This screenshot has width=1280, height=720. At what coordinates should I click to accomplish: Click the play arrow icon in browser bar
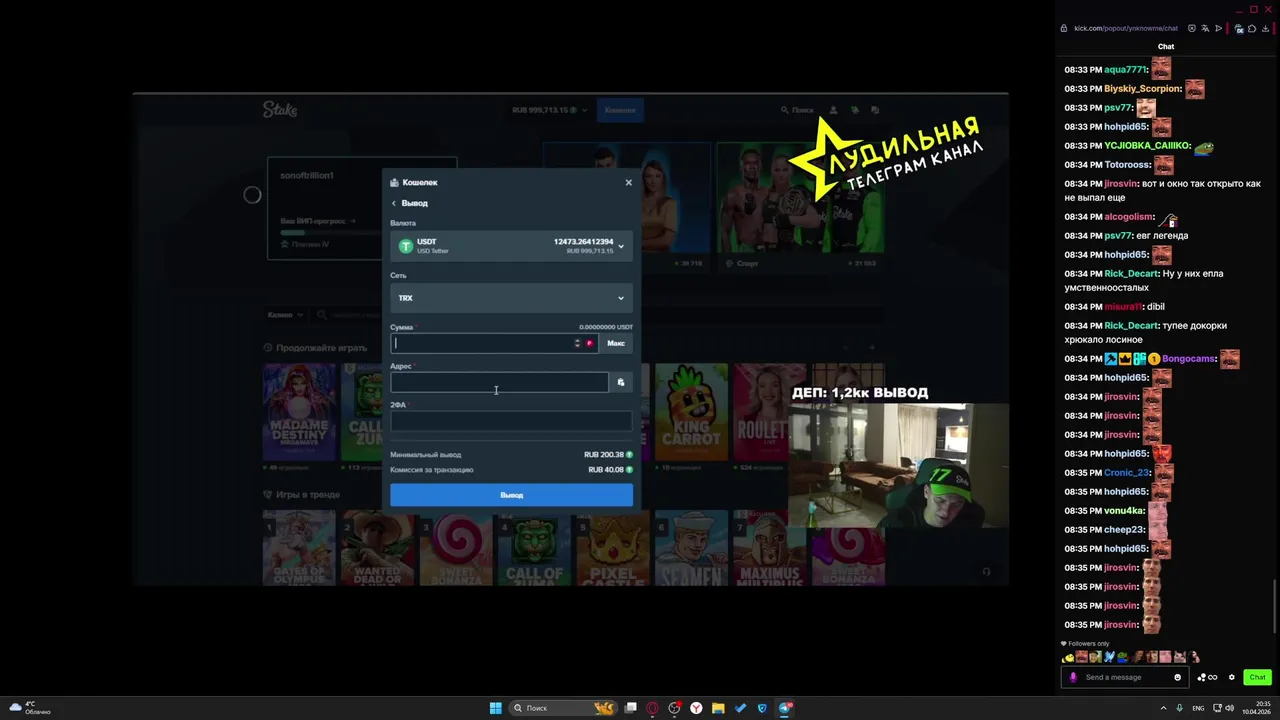click(x=1218, y=28)
